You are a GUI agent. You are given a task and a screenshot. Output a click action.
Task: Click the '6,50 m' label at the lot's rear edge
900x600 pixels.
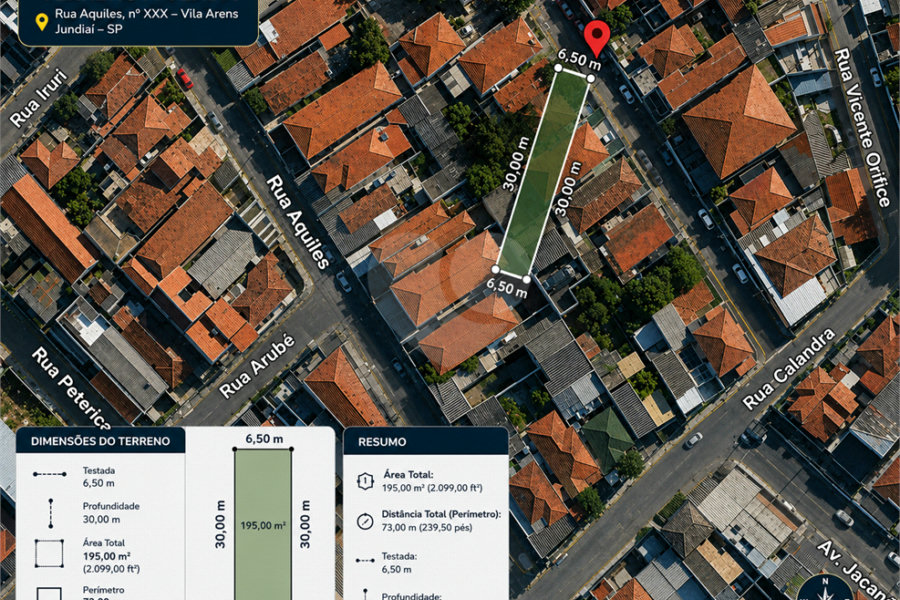coord(507,288)
